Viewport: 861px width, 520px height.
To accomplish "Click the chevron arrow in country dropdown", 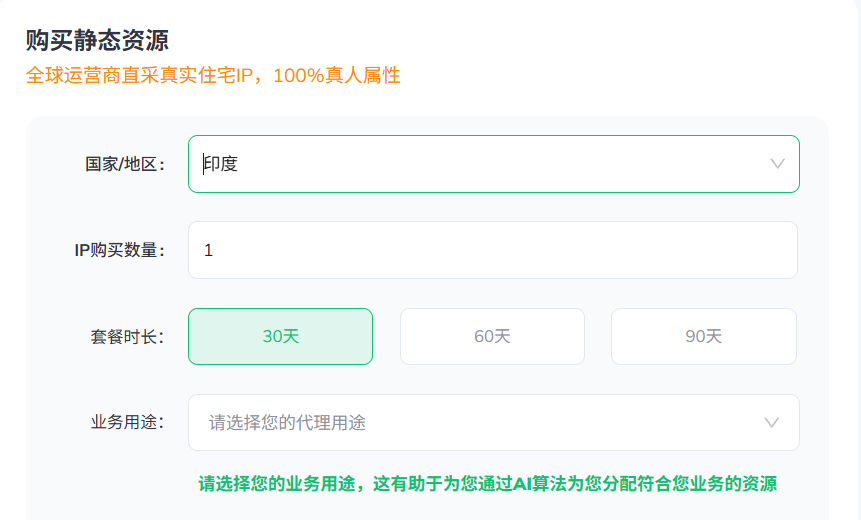I will (777, 164).
